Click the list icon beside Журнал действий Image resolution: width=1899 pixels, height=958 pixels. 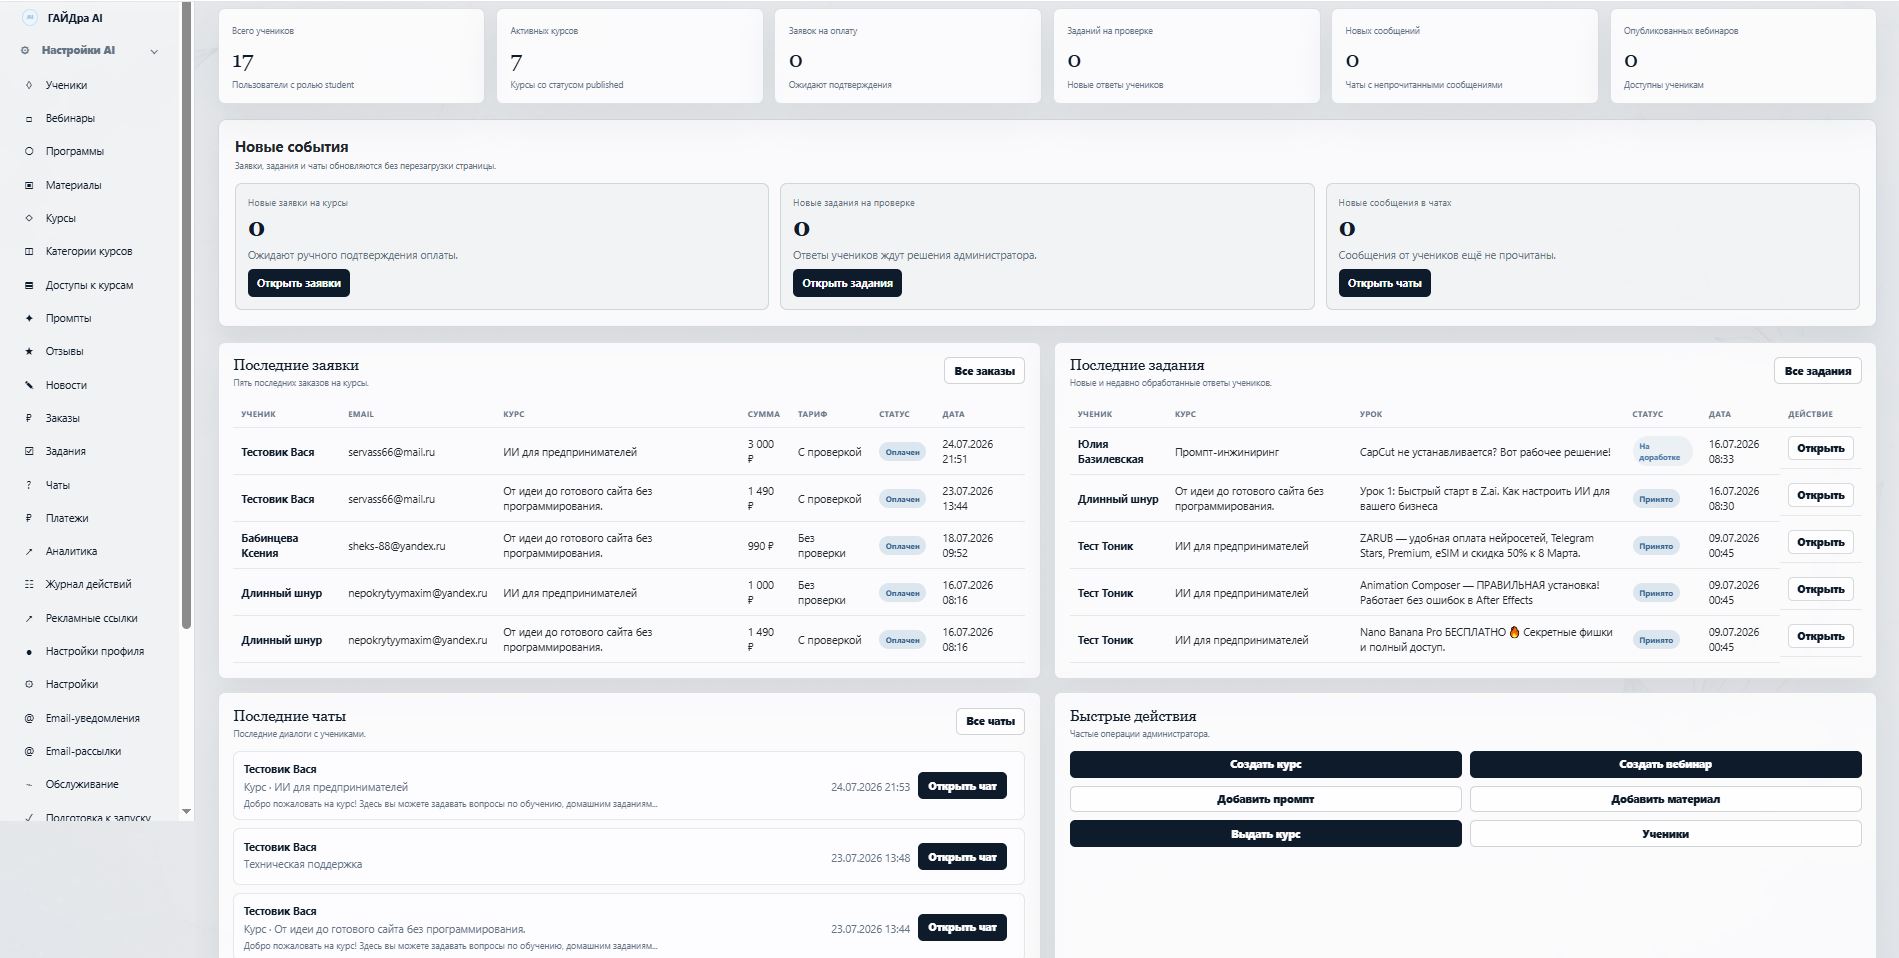[x=29, y=584]
